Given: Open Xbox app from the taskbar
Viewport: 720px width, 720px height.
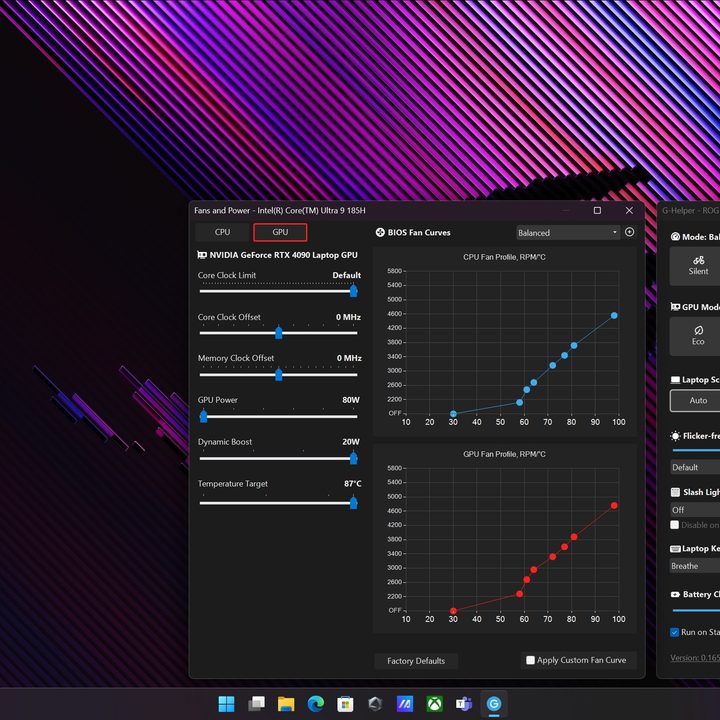Looking at the screenshot, I should click(x=434, y=703).
